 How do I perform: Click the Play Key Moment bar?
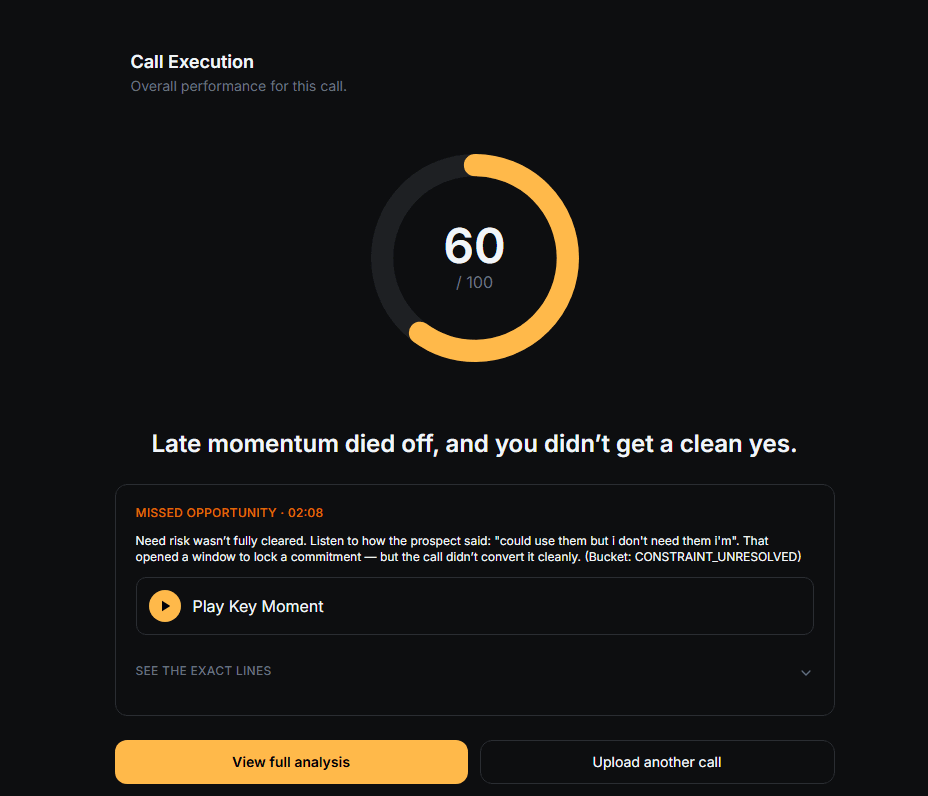click(474, 606)
